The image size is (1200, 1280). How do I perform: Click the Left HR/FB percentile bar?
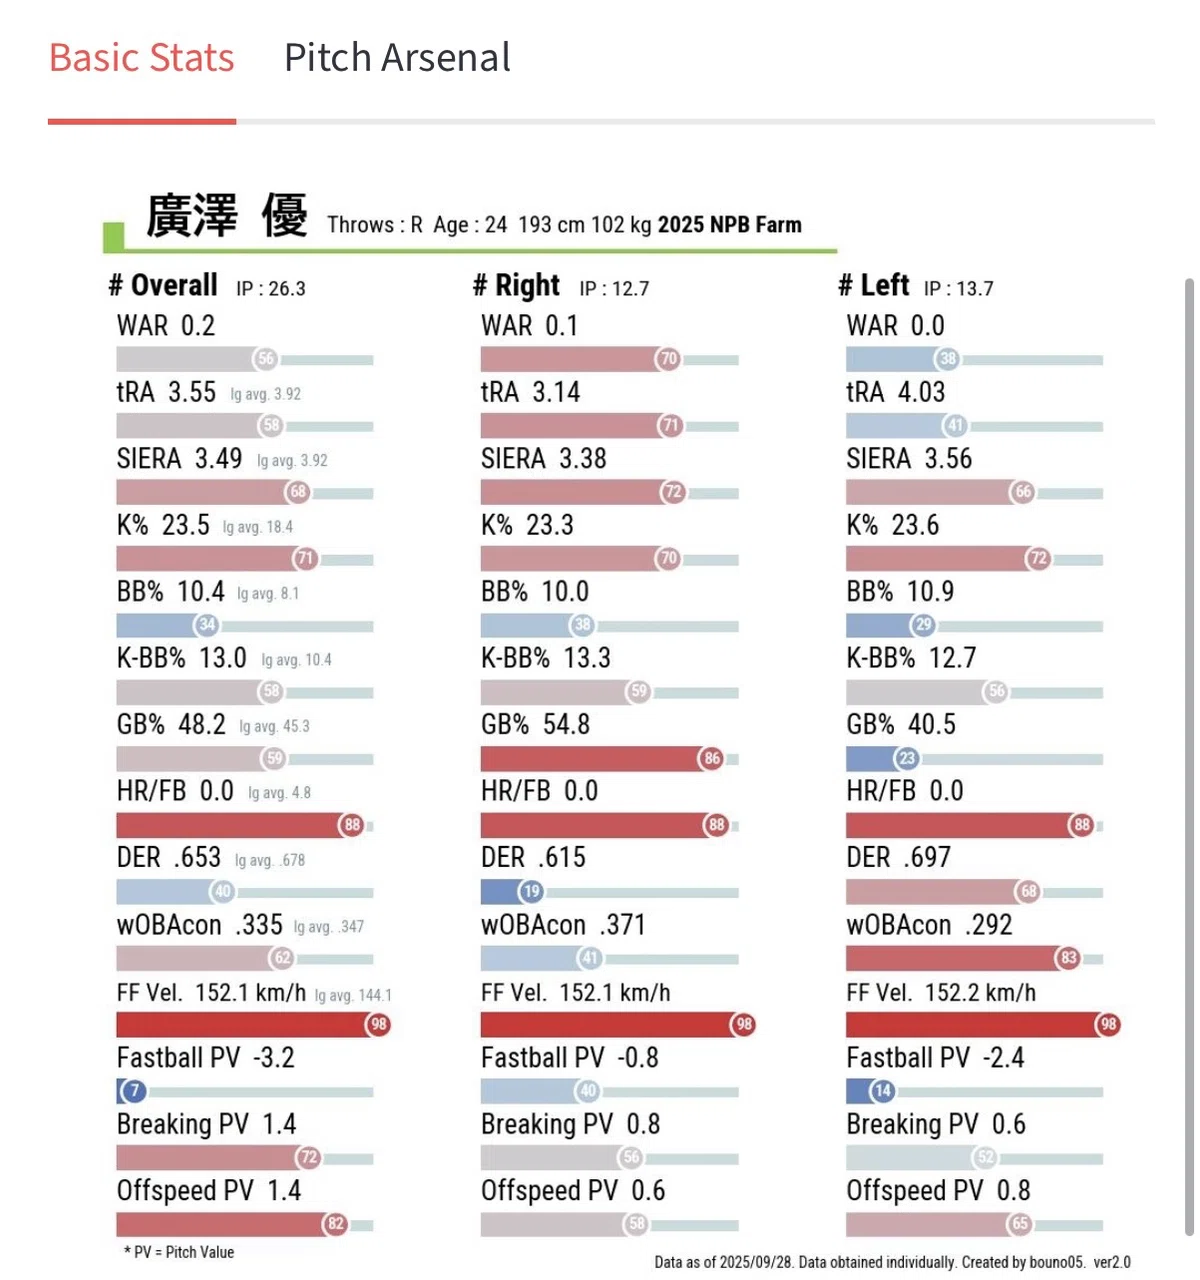point(975,825)
